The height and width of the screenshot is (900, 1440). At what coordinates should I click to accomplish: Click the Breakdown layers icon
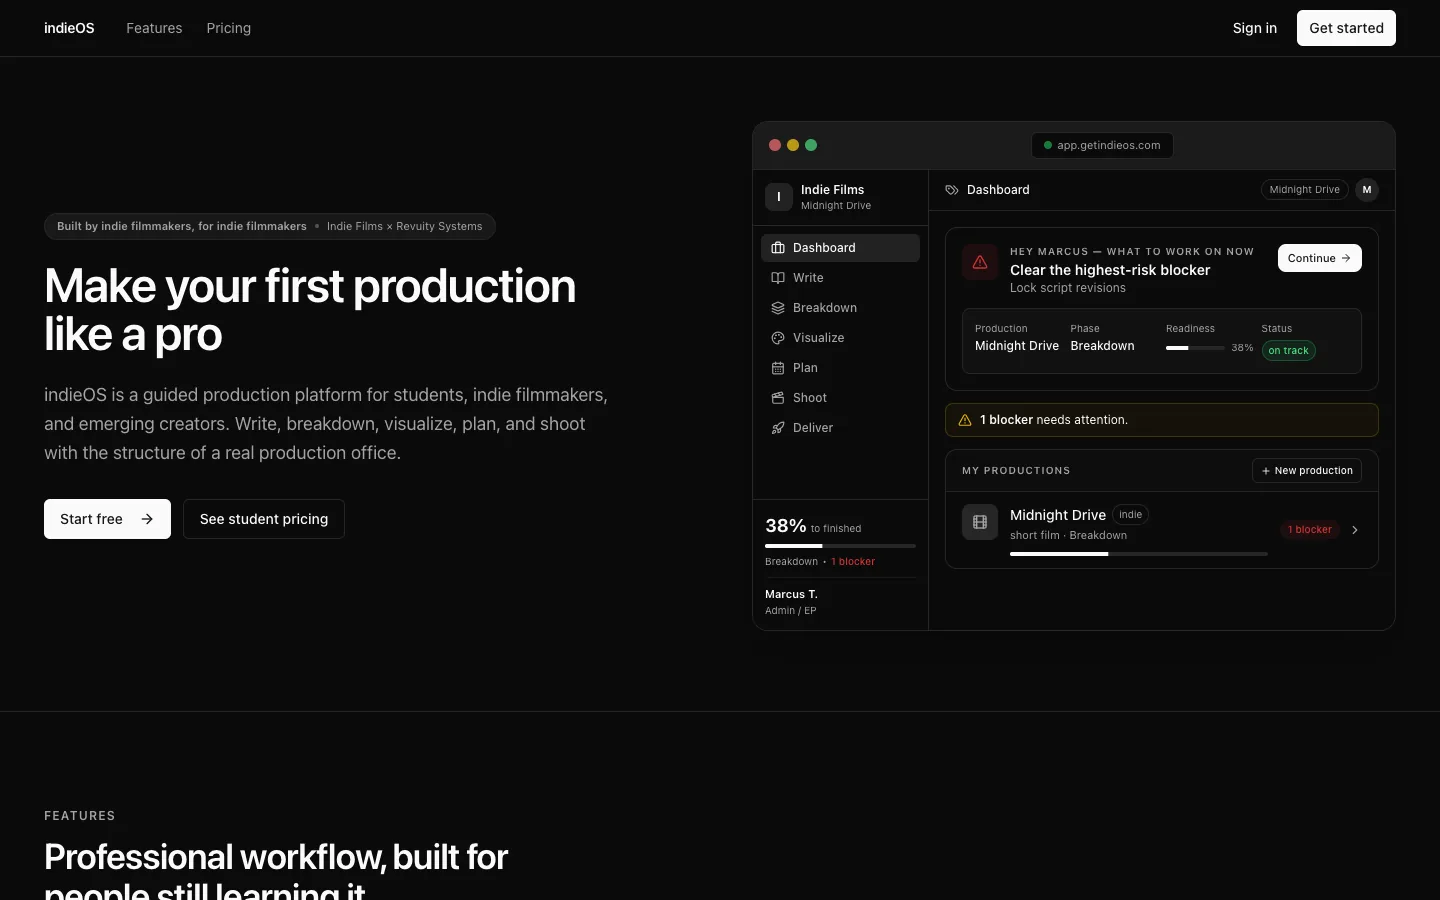pyautogui.click(x=778, y=308)
